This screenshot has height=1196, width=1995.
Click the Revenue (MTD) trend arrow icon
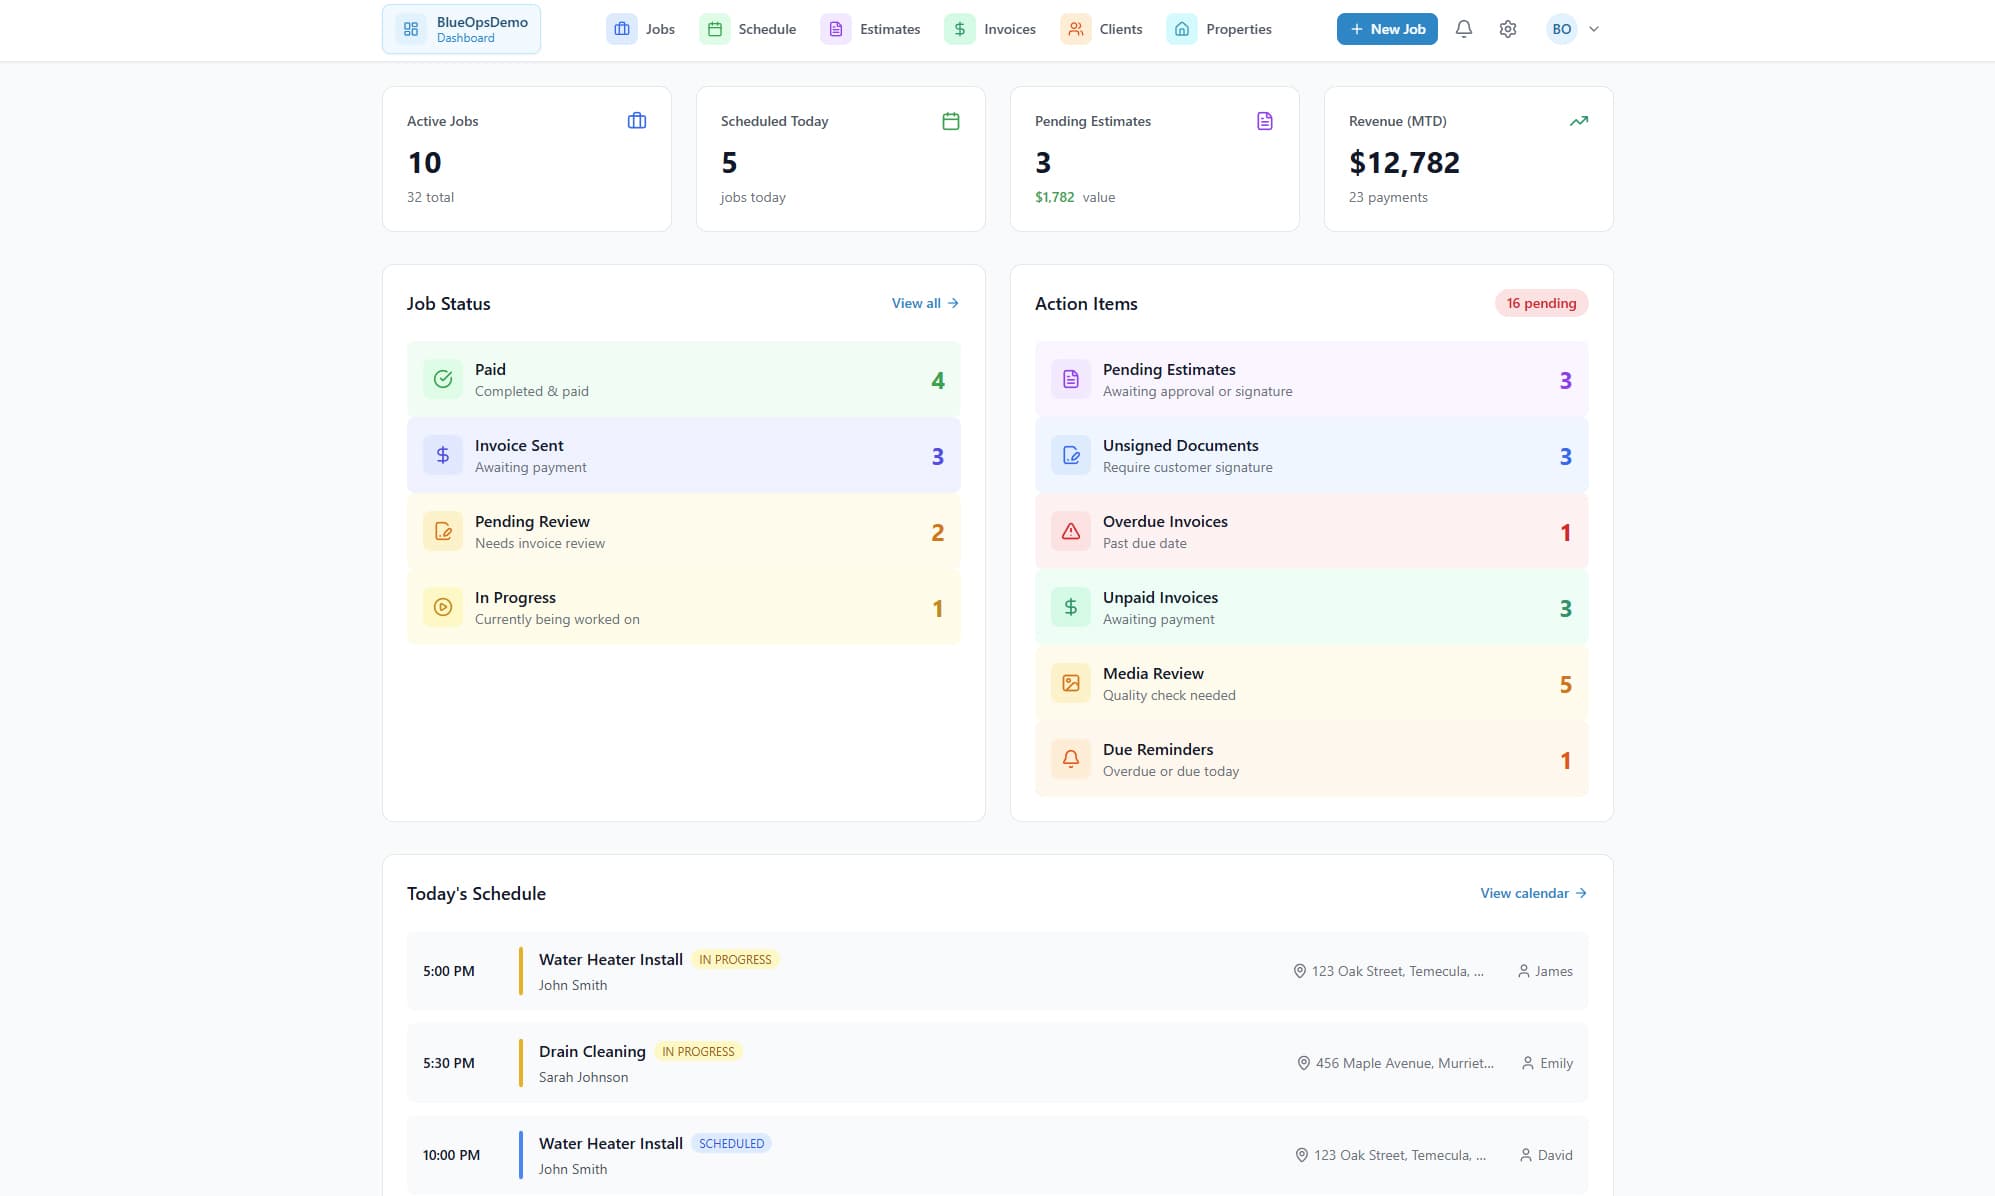pos(1578,120)
